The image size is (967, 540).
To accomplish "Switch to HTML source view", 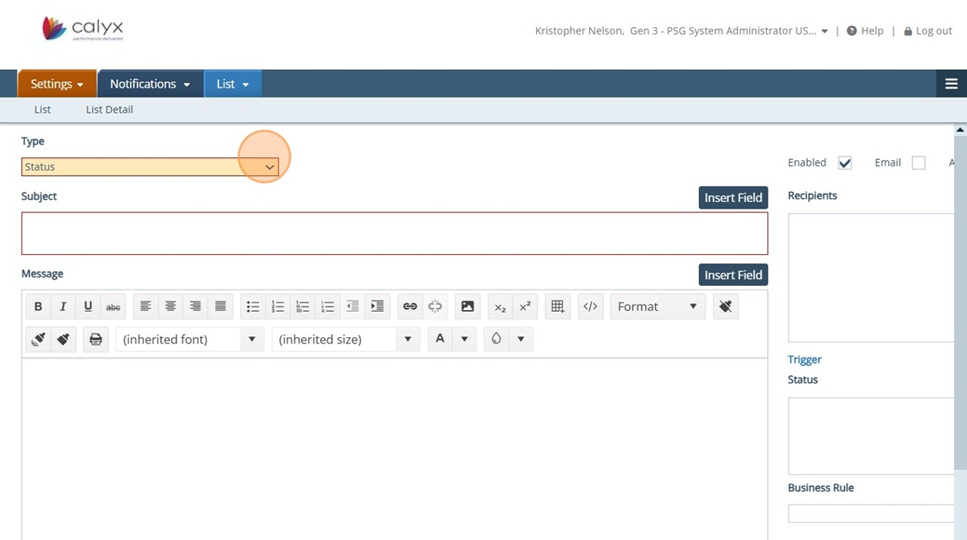I will (590, 307).
